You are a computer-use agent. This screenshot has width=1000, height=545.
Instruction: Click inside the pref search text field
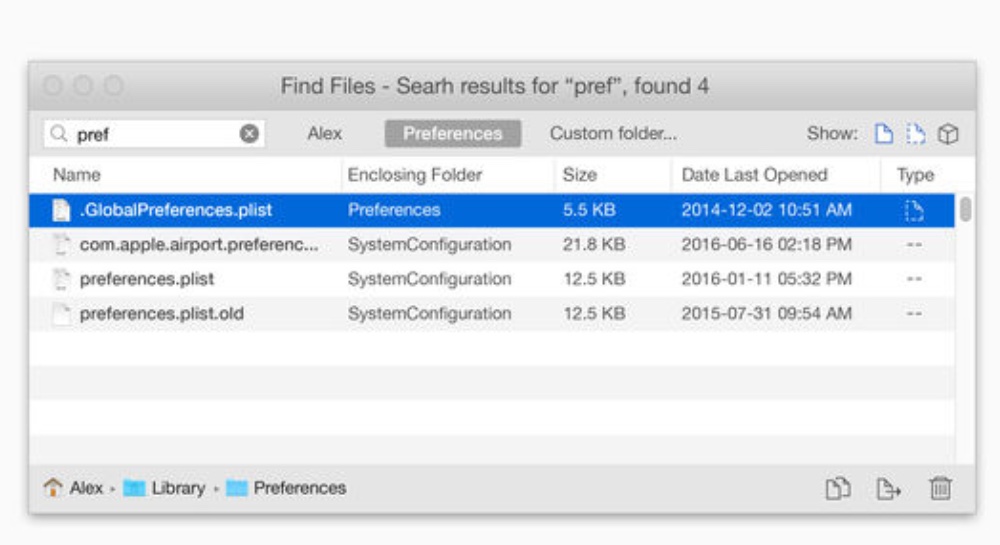pos(150,134)
